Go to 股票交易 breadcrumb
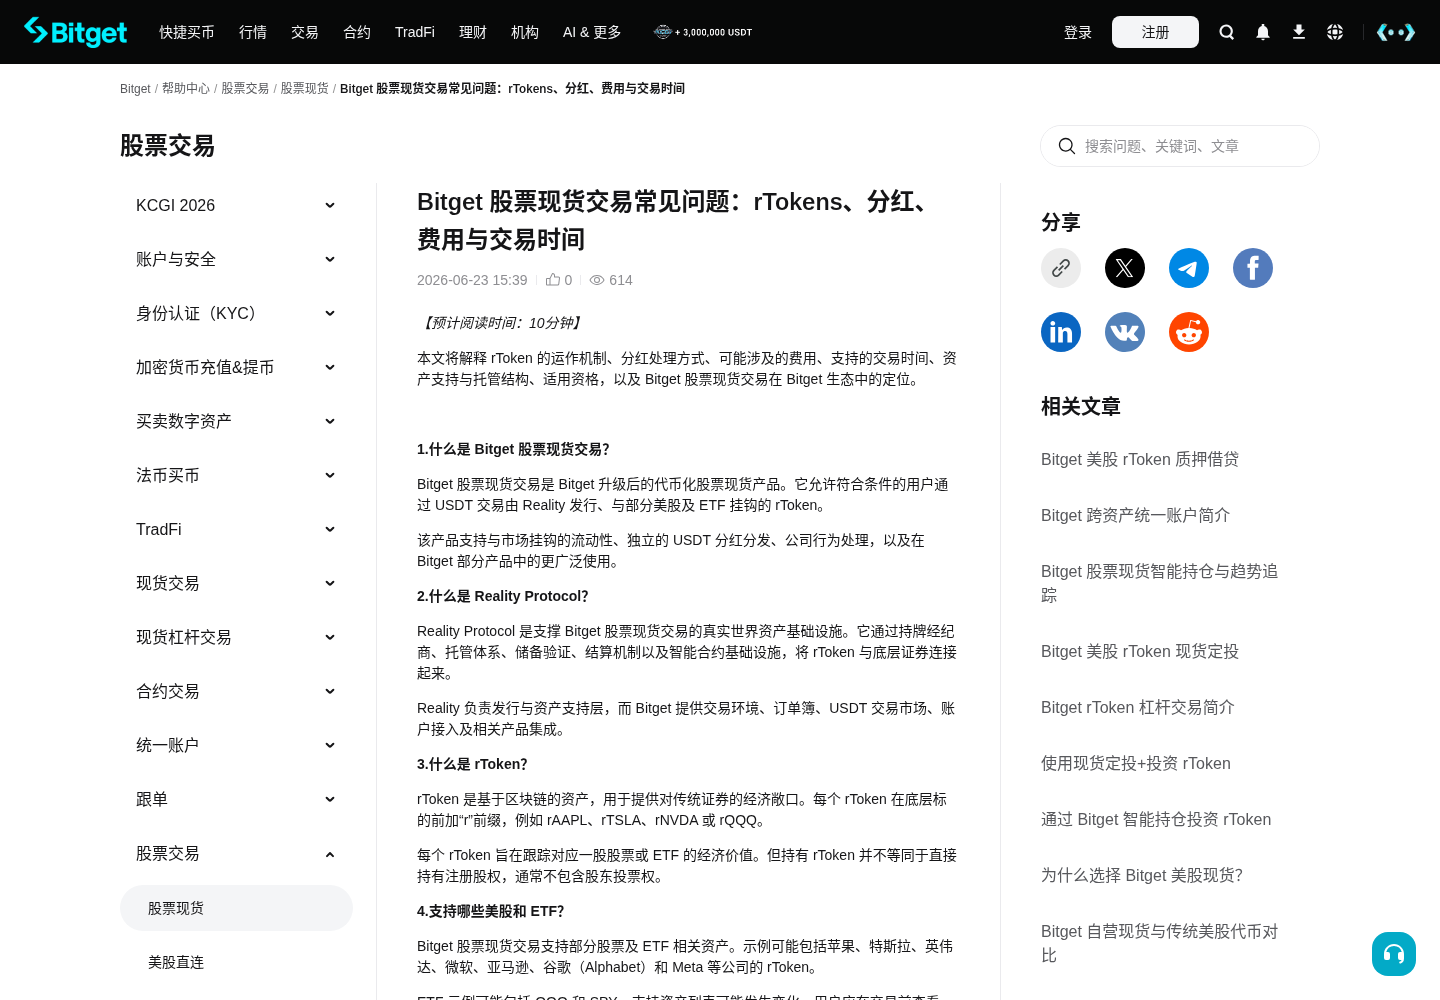 click(245, 89)
